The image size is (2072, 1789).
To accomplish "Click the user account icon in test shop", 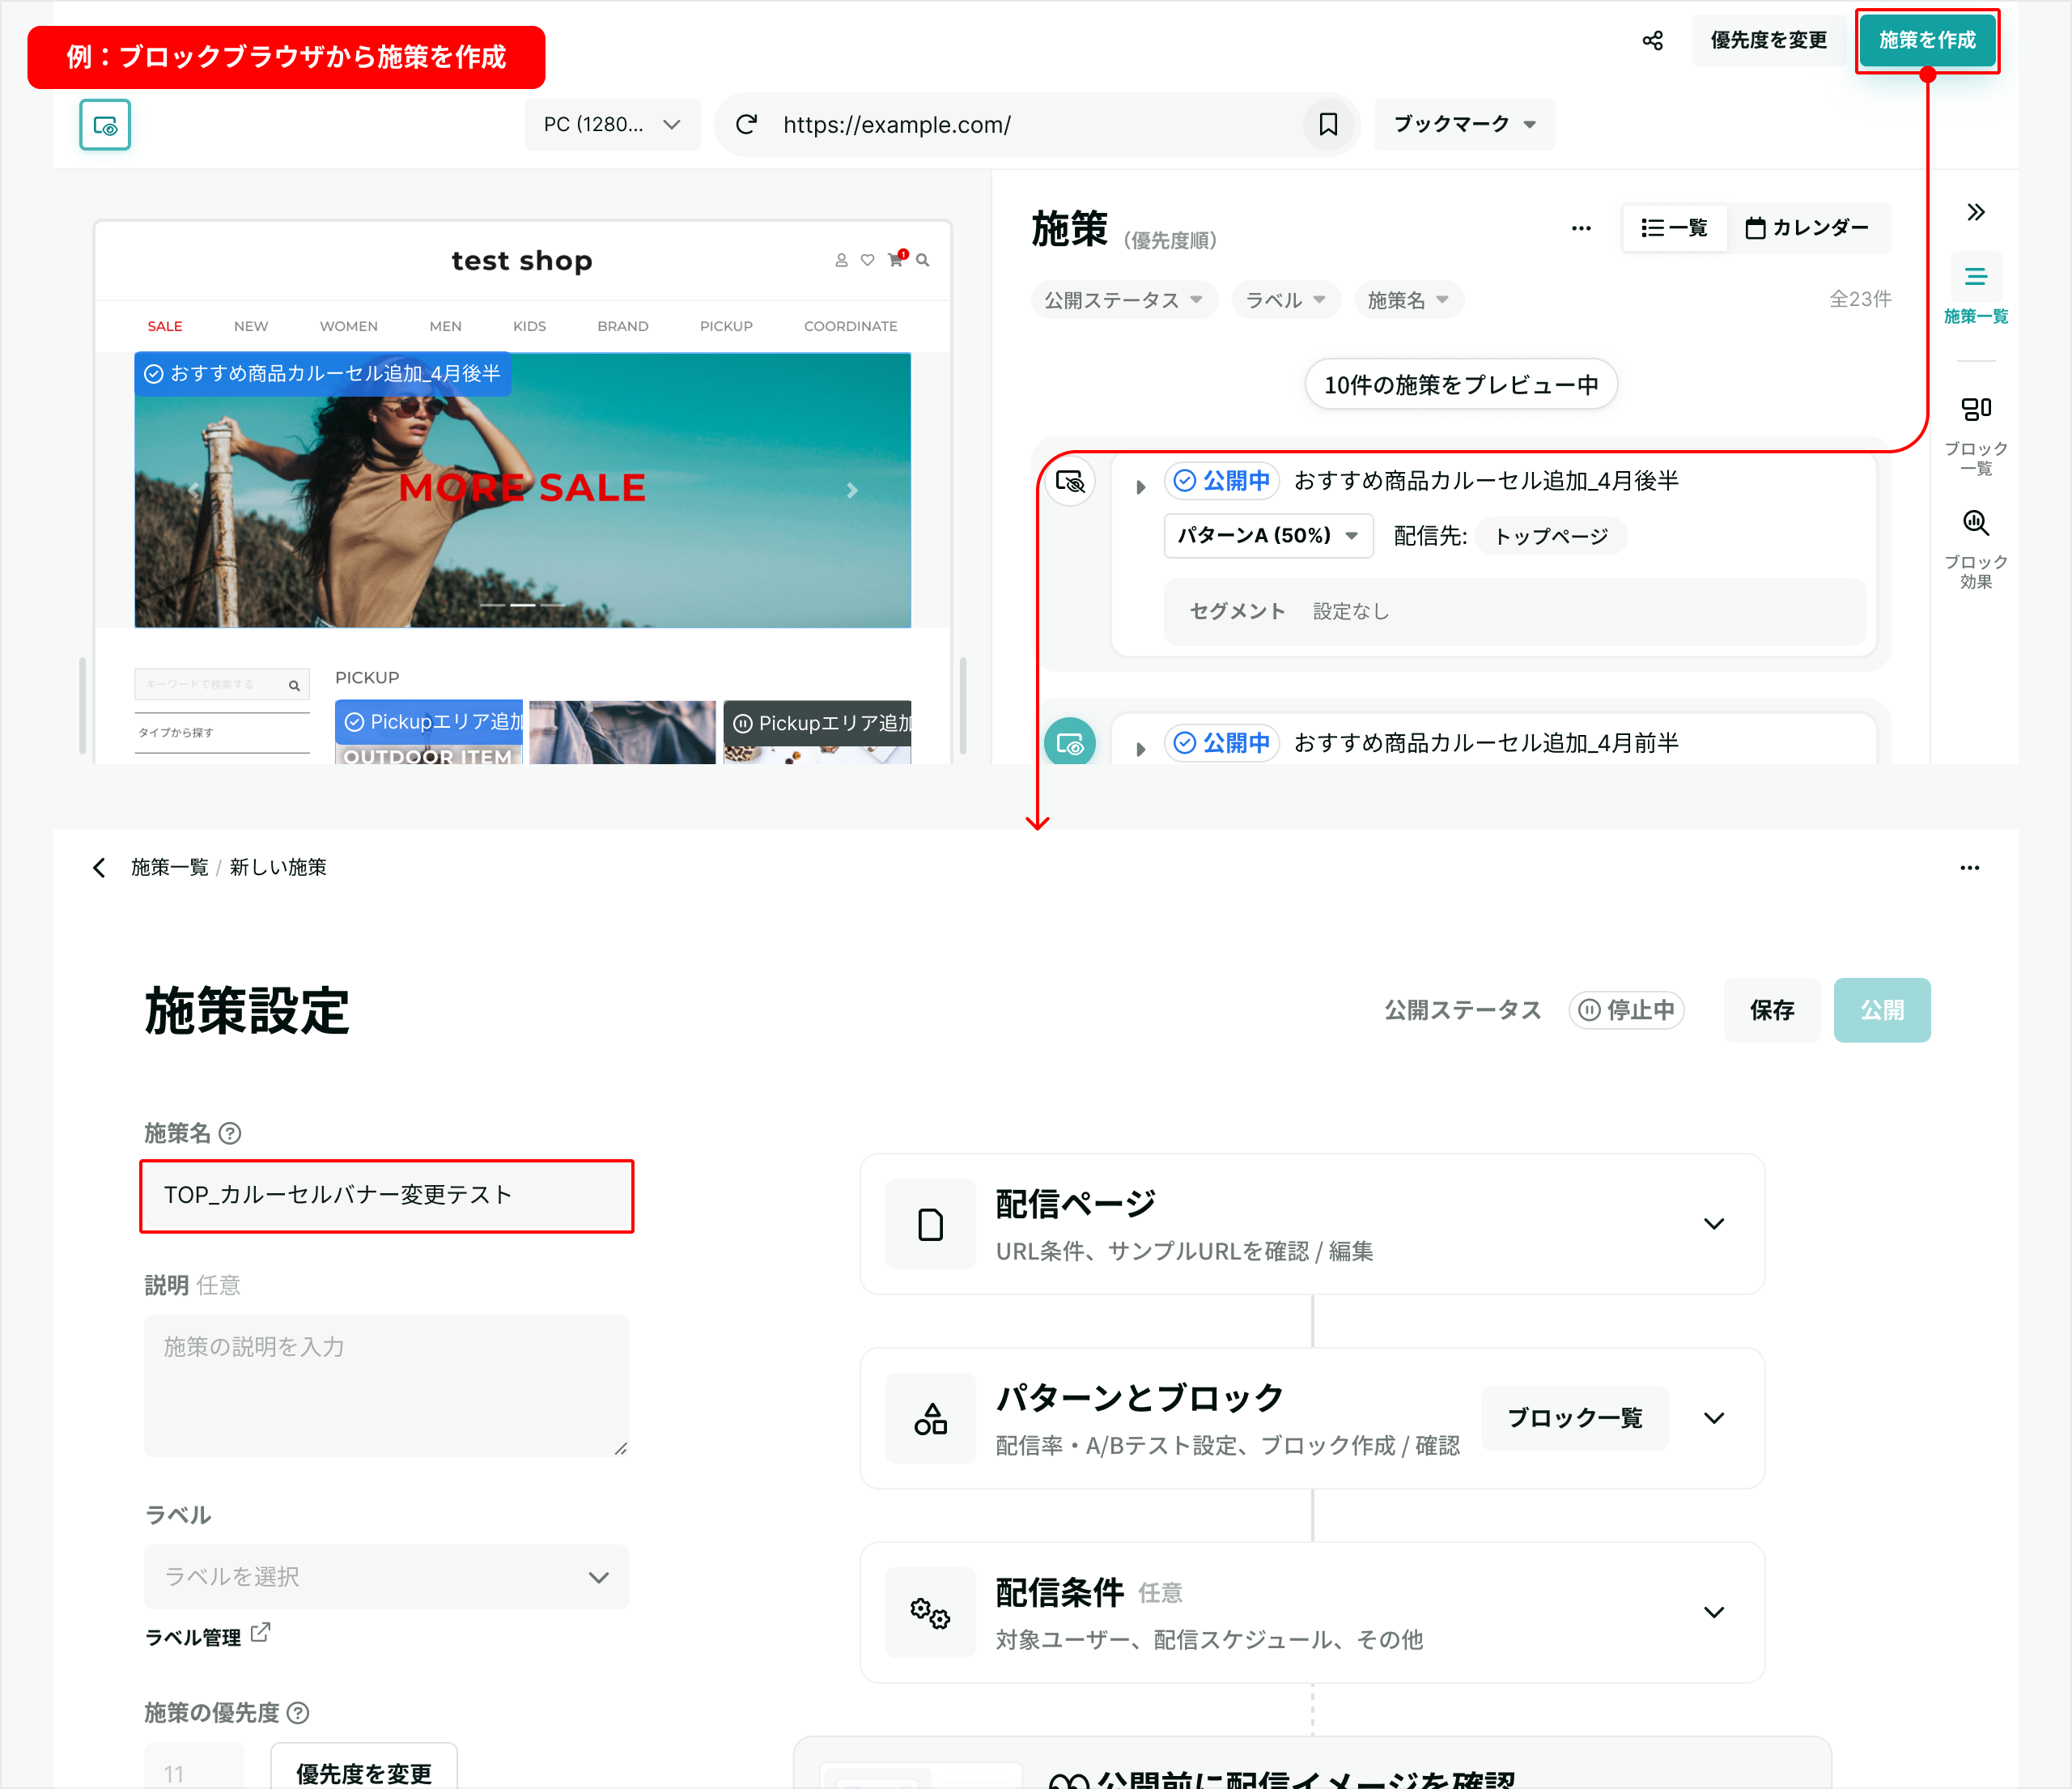I will point(841,260).
